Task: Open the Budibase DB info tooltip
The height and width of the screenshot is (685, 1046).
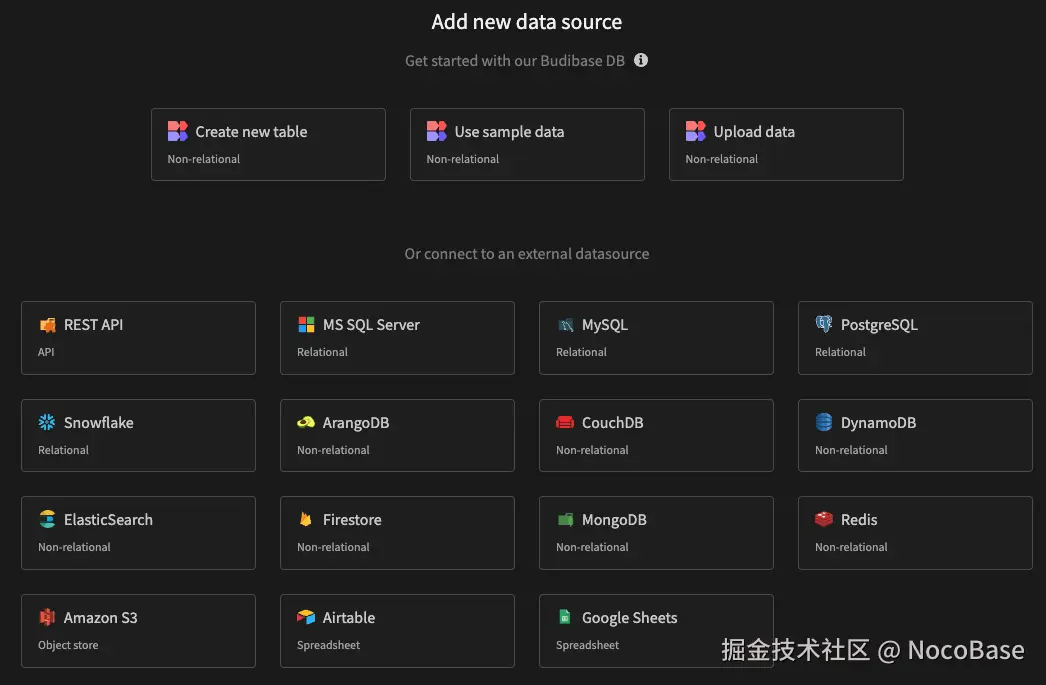Action: coord(640,60)
